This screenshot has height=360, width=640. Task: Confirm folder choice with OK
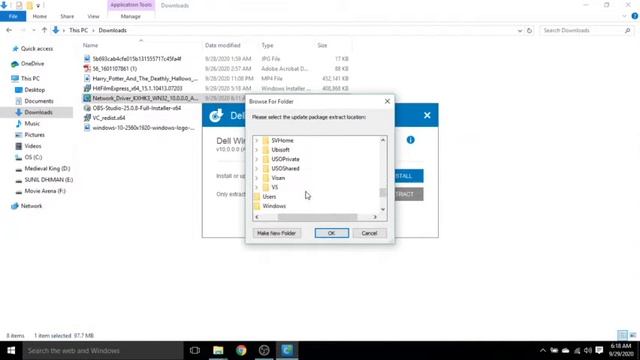point(331,233)
